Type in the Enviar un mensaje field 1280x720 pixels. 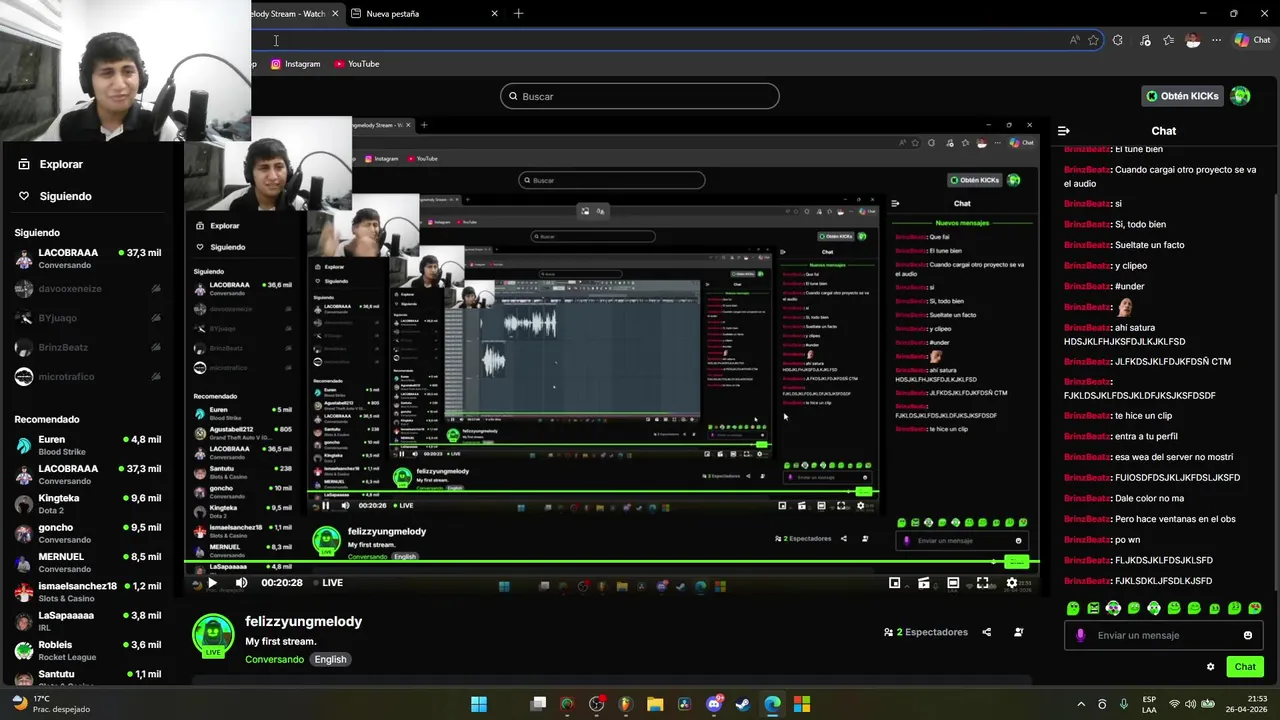click(x=1165, y=635)
